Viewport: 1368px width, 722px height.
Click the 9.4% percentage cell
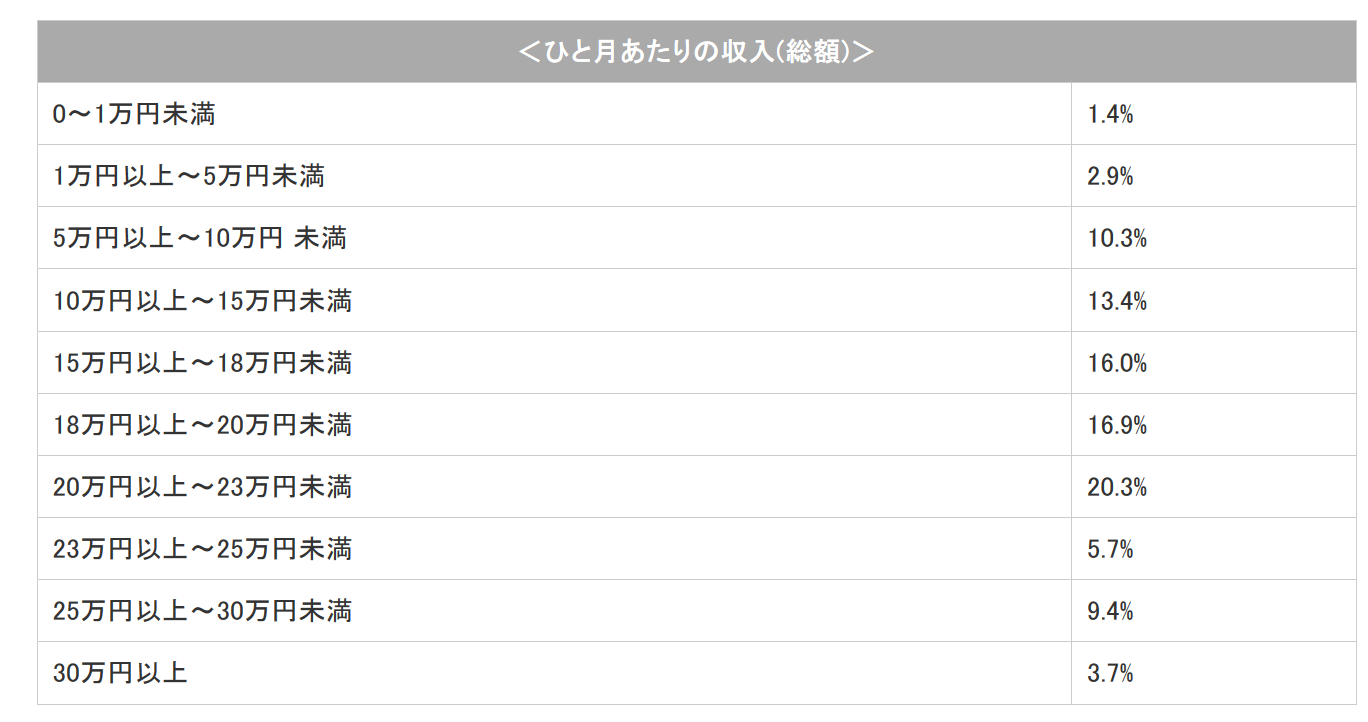coord(1110,611)
